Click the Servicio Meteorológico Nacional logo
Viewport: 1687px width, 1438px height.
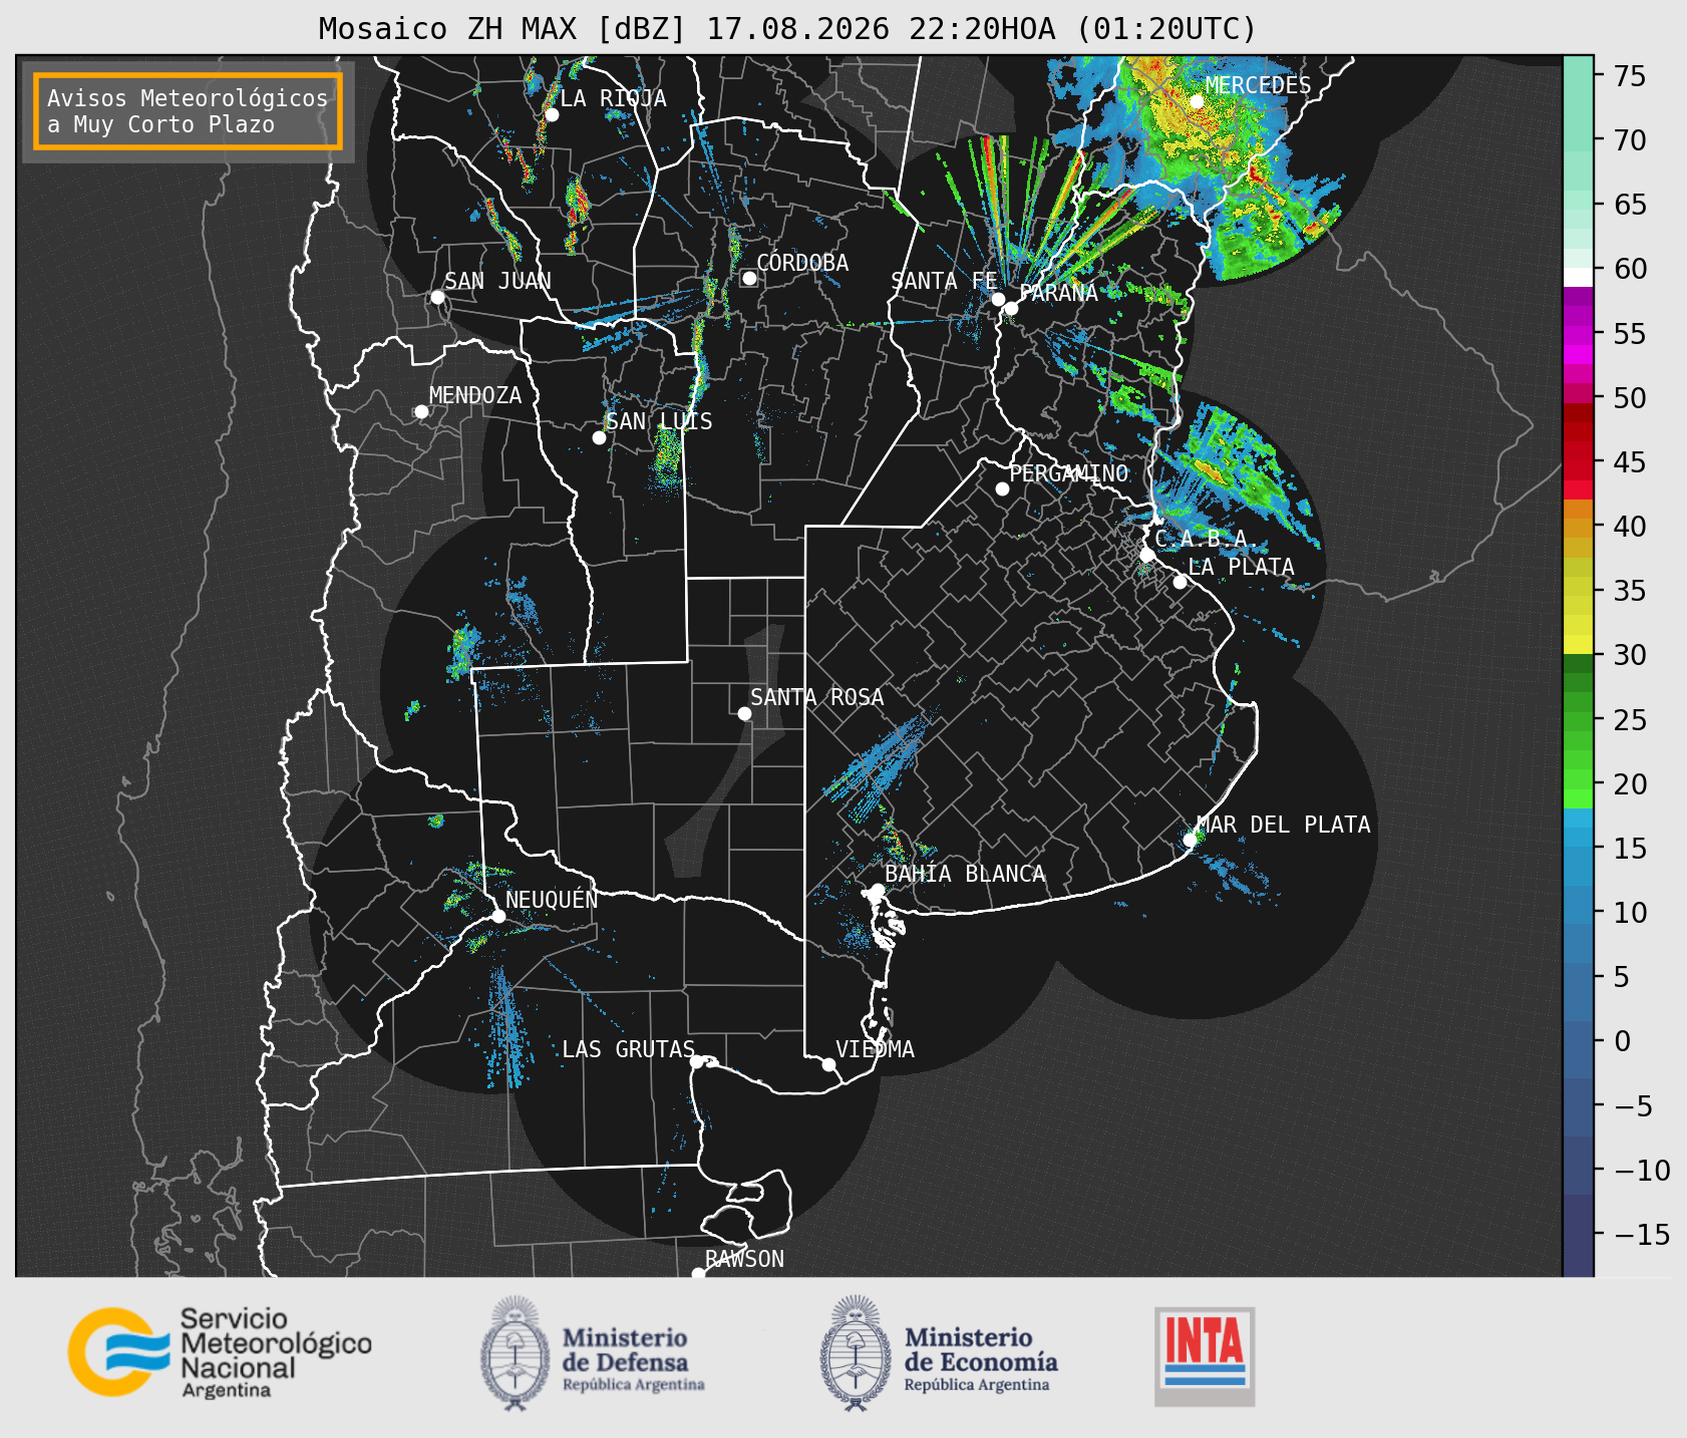pyautogui.click(x=219, y=1352)
